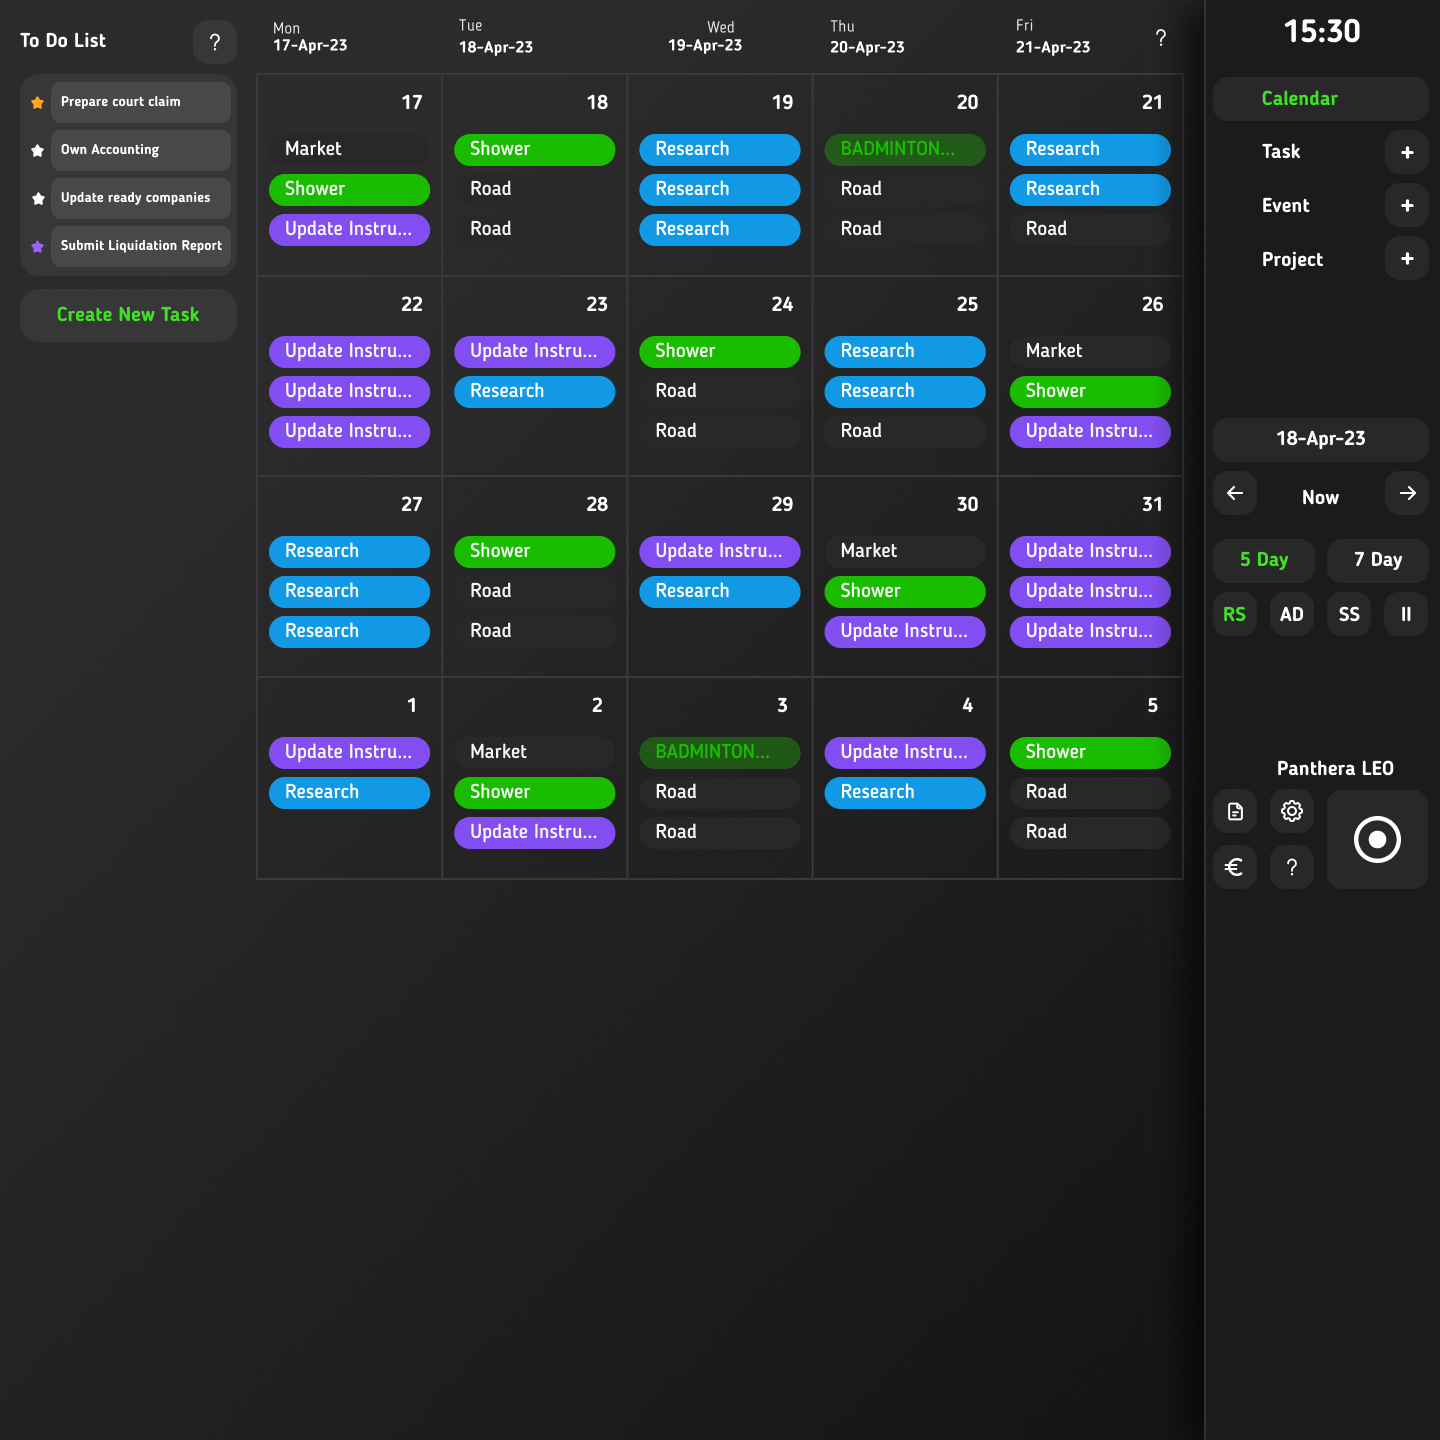Click the pause icon next to SS
Image resolution: width=1440 pixels, height=1440 pixels.
(x=1406, y=614)
